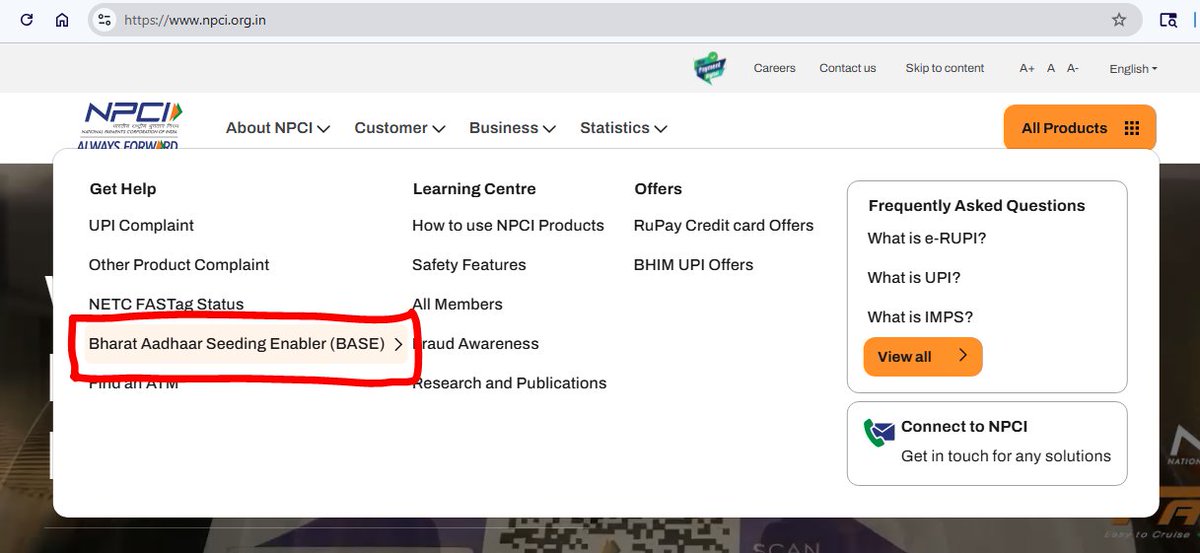Open the Careers link

775,68
